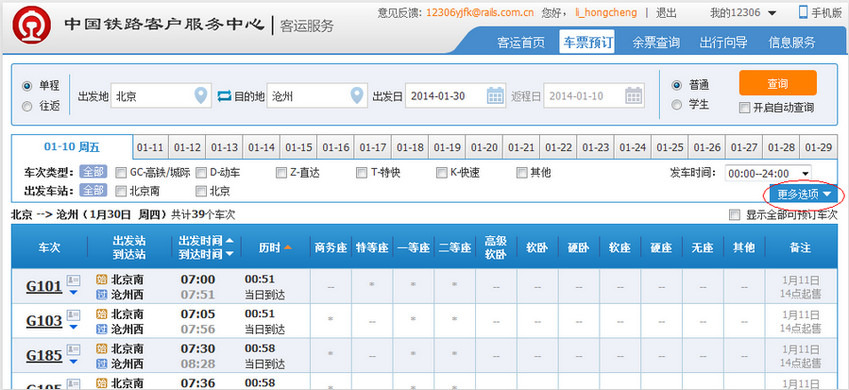This screenshot has height=390, width=849.
Task: Open G185 train number link
Action: [x=44, y=356]
